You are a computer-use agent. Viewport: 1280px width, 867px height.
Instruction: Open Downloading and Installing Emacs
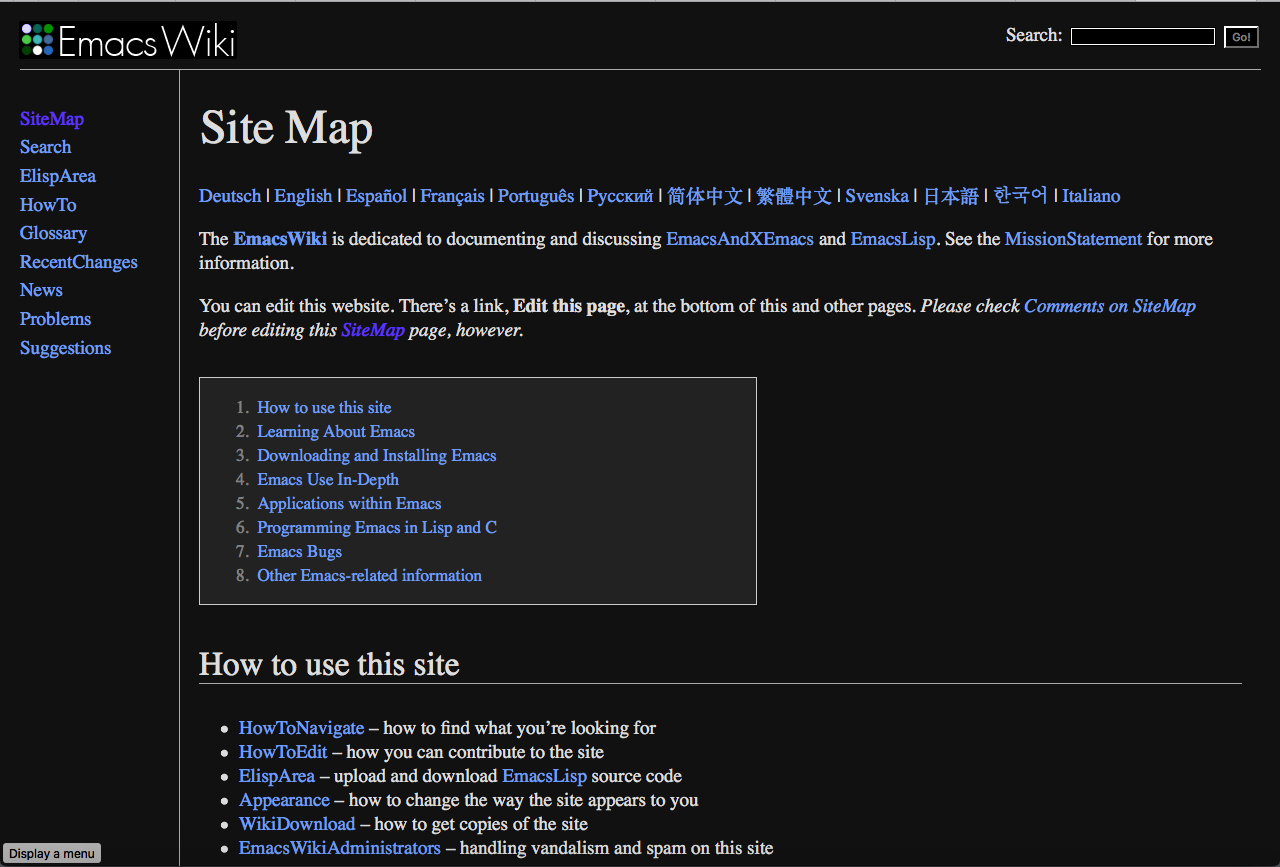click(377, 455)
